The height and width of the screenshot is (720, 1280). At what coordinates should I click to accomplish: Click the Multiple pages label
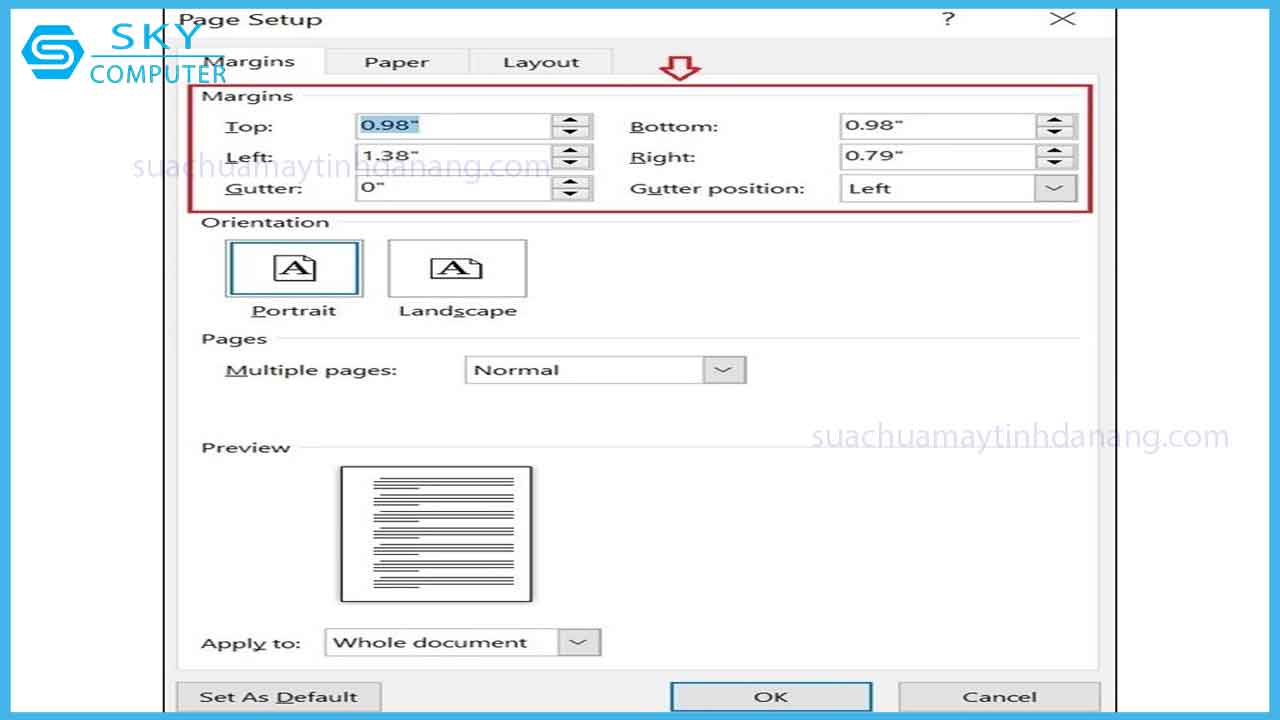(311, 370)
